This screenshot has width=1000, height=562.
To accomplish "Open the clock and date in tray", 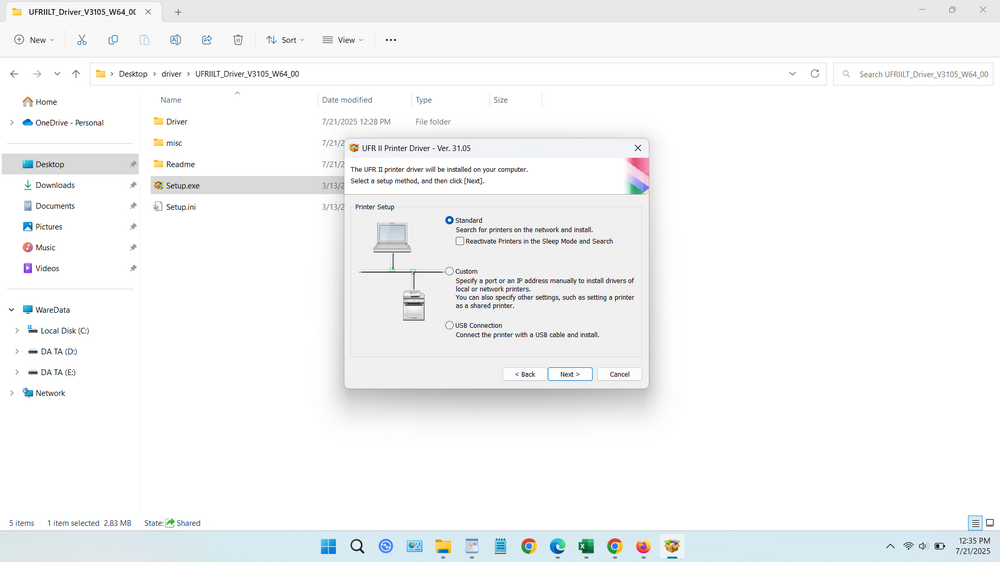I will pyautogui.click(x=973, y=546).
